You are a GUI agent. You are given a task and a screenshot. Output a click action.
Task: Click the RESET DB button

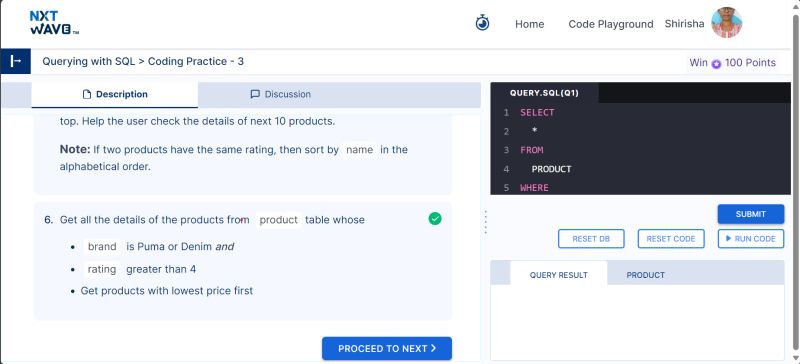tap(591, 239)
